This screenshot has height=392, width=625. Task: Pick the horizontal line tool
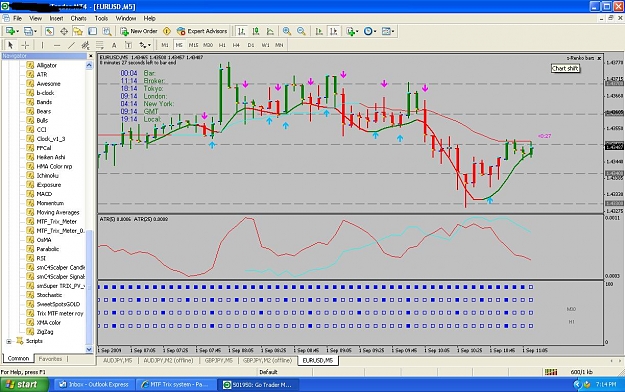57,45
